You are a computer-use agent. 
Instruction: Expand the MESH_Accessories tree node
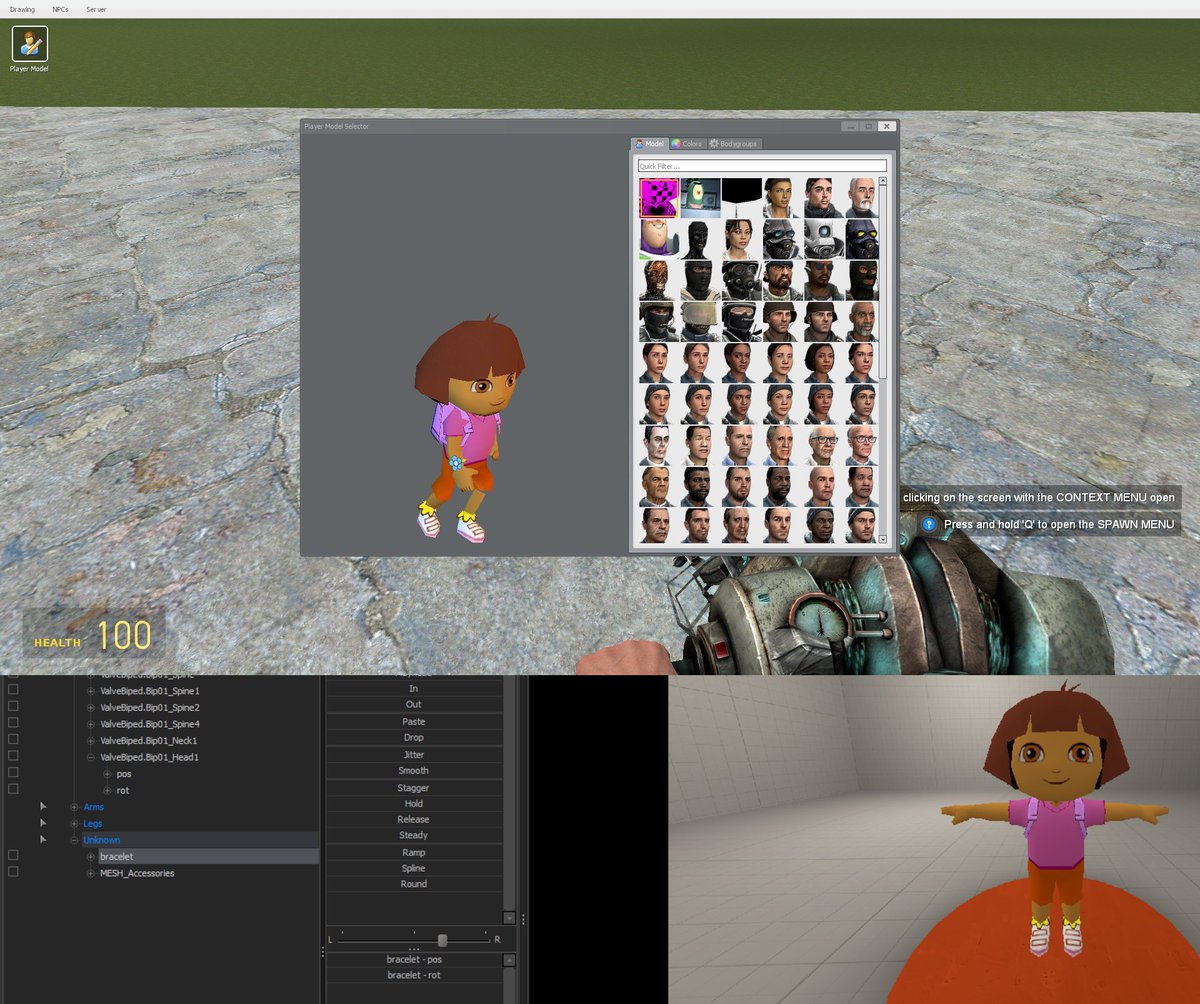point(91,873)
